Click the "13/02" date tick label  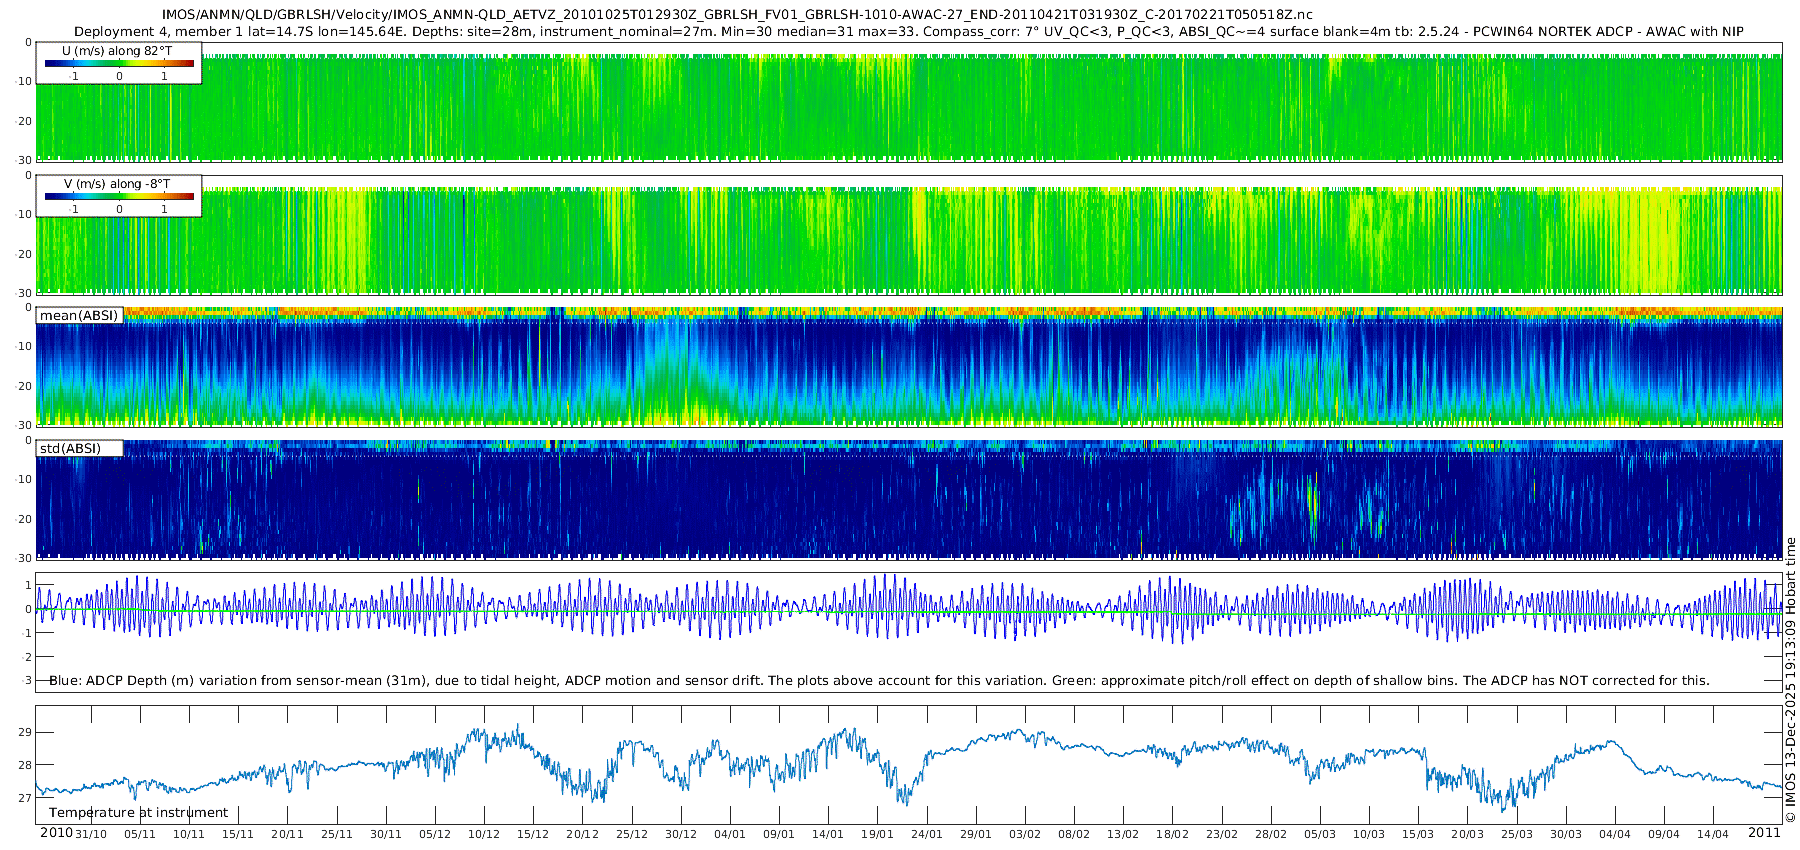pos(1123,834)
